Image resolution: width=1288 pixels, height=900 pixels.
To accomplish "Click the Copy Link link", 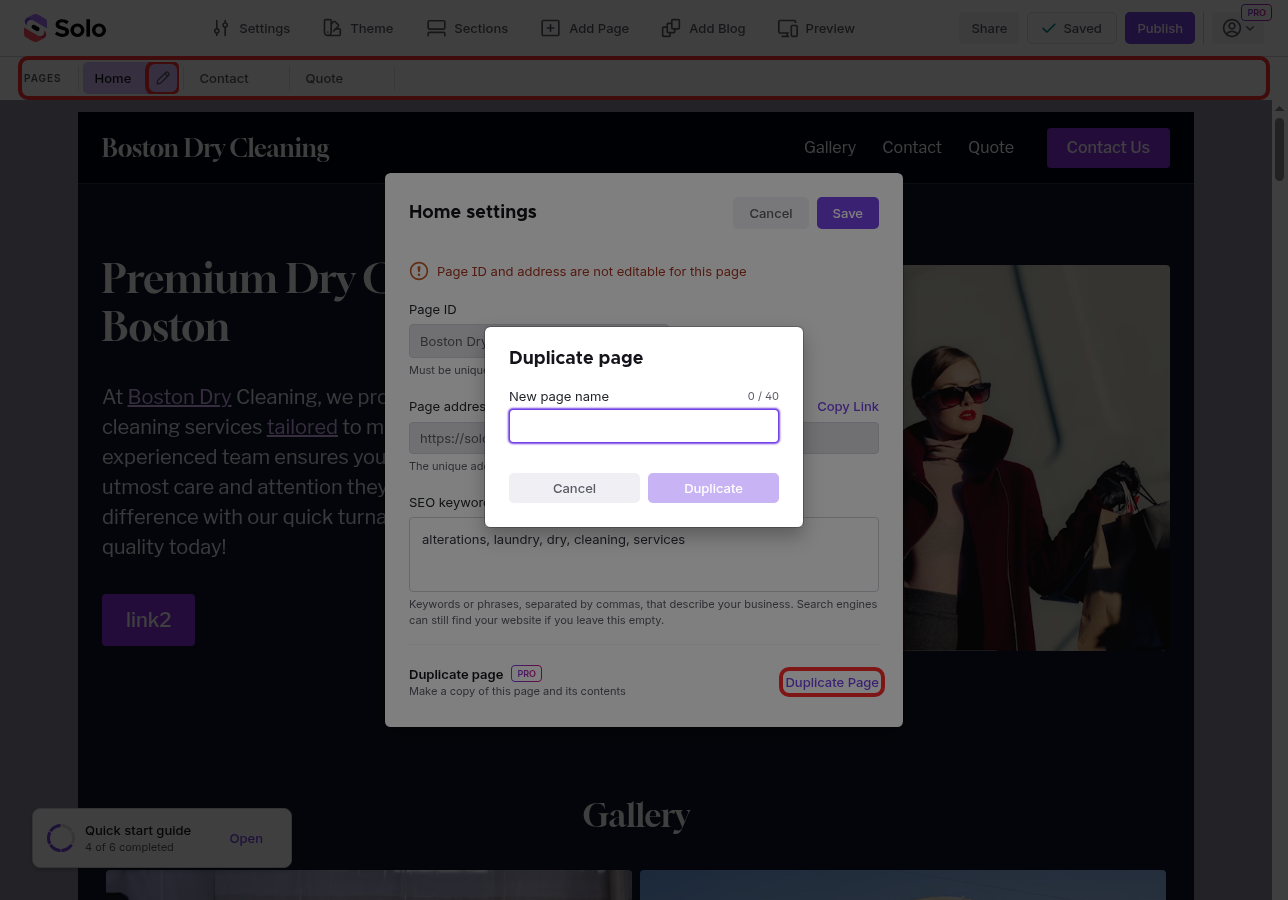I will pos(848,406).
